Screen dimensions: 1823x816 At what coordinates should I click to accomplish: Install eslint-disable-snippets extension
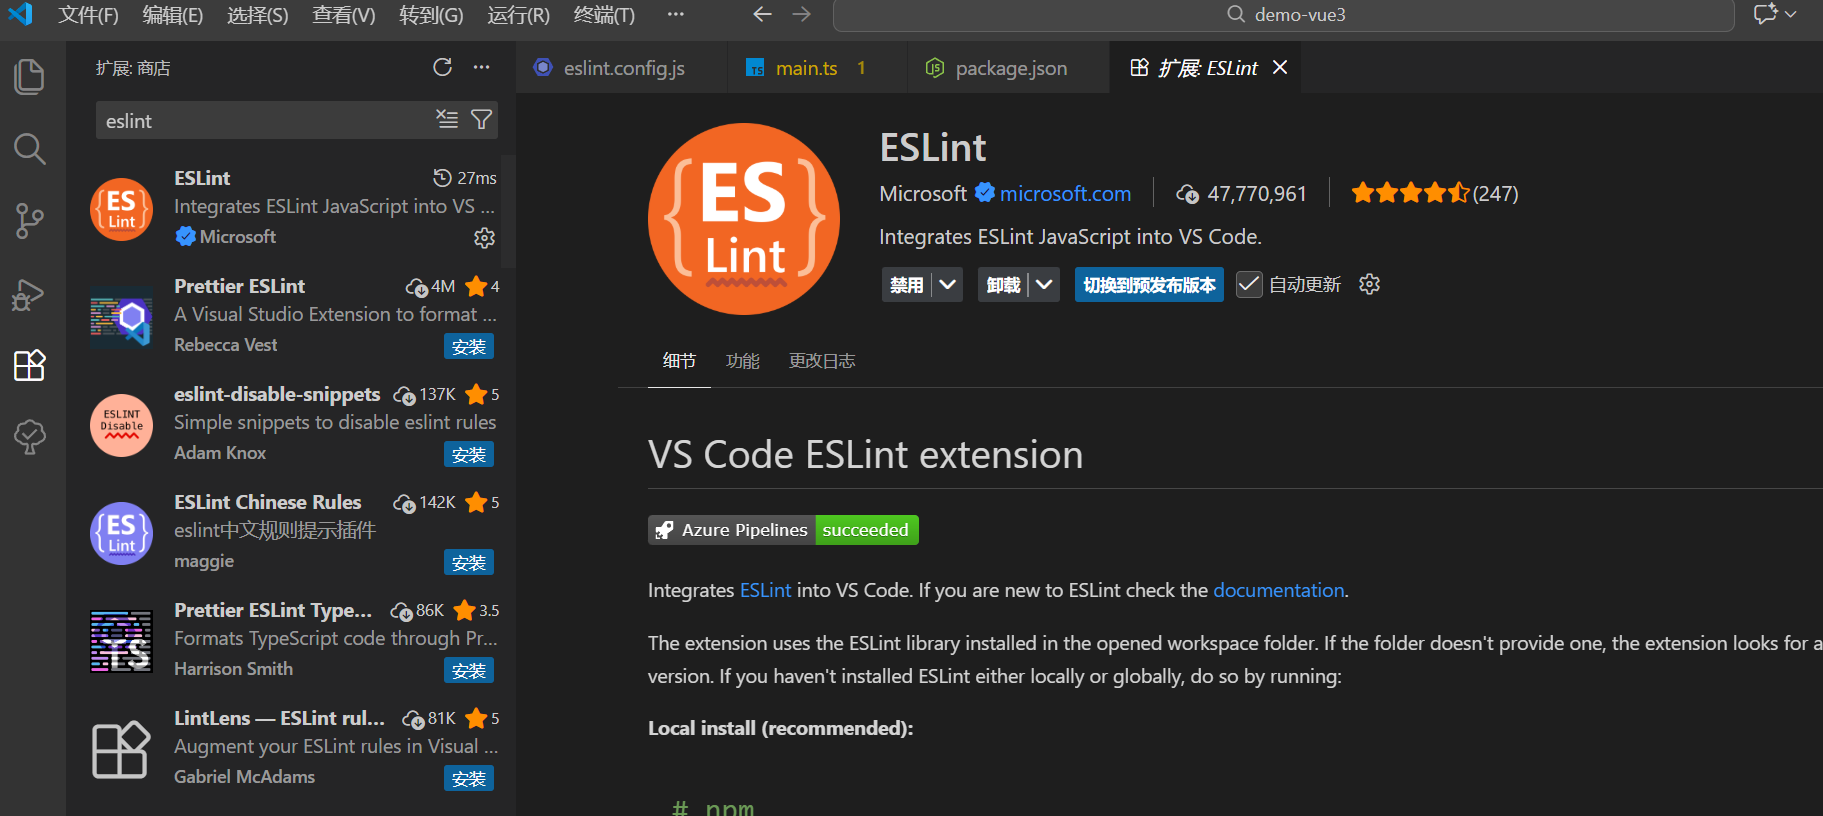coord(469,454)
